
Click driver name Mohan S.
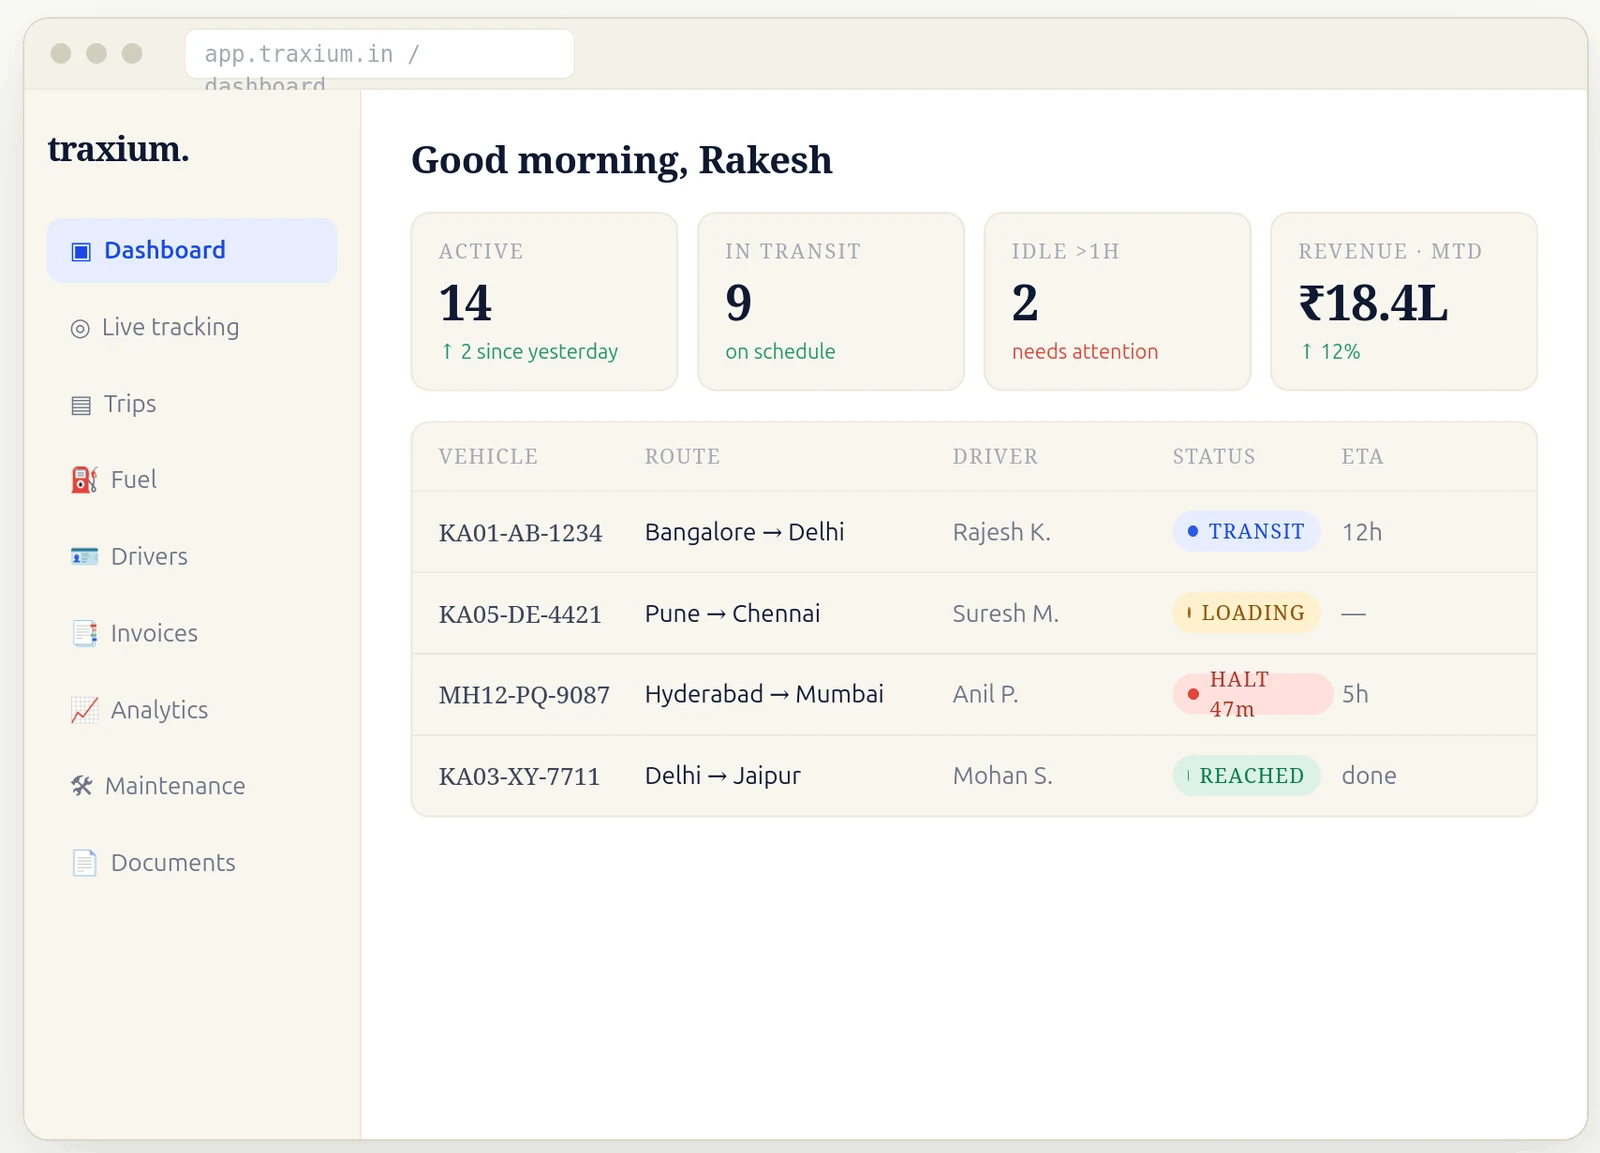(x=1002, y=776)
